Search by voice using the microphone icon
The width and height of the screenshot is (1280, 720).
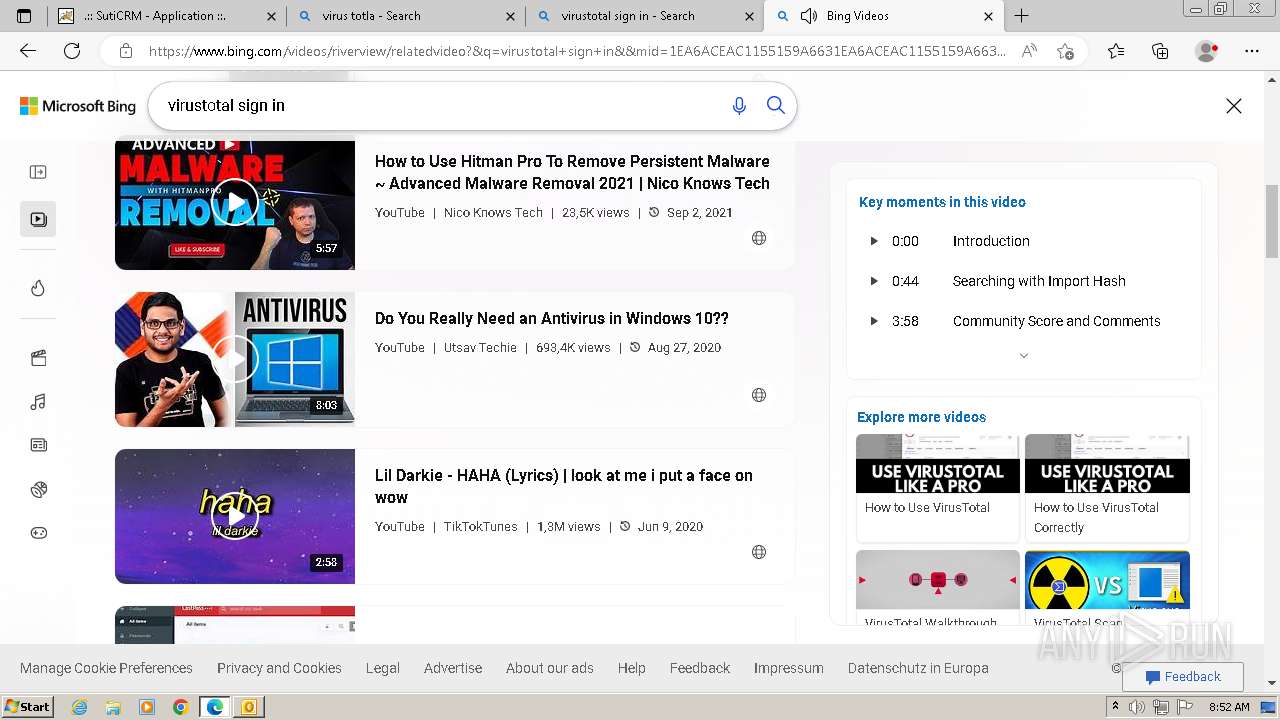pos(739,106)
